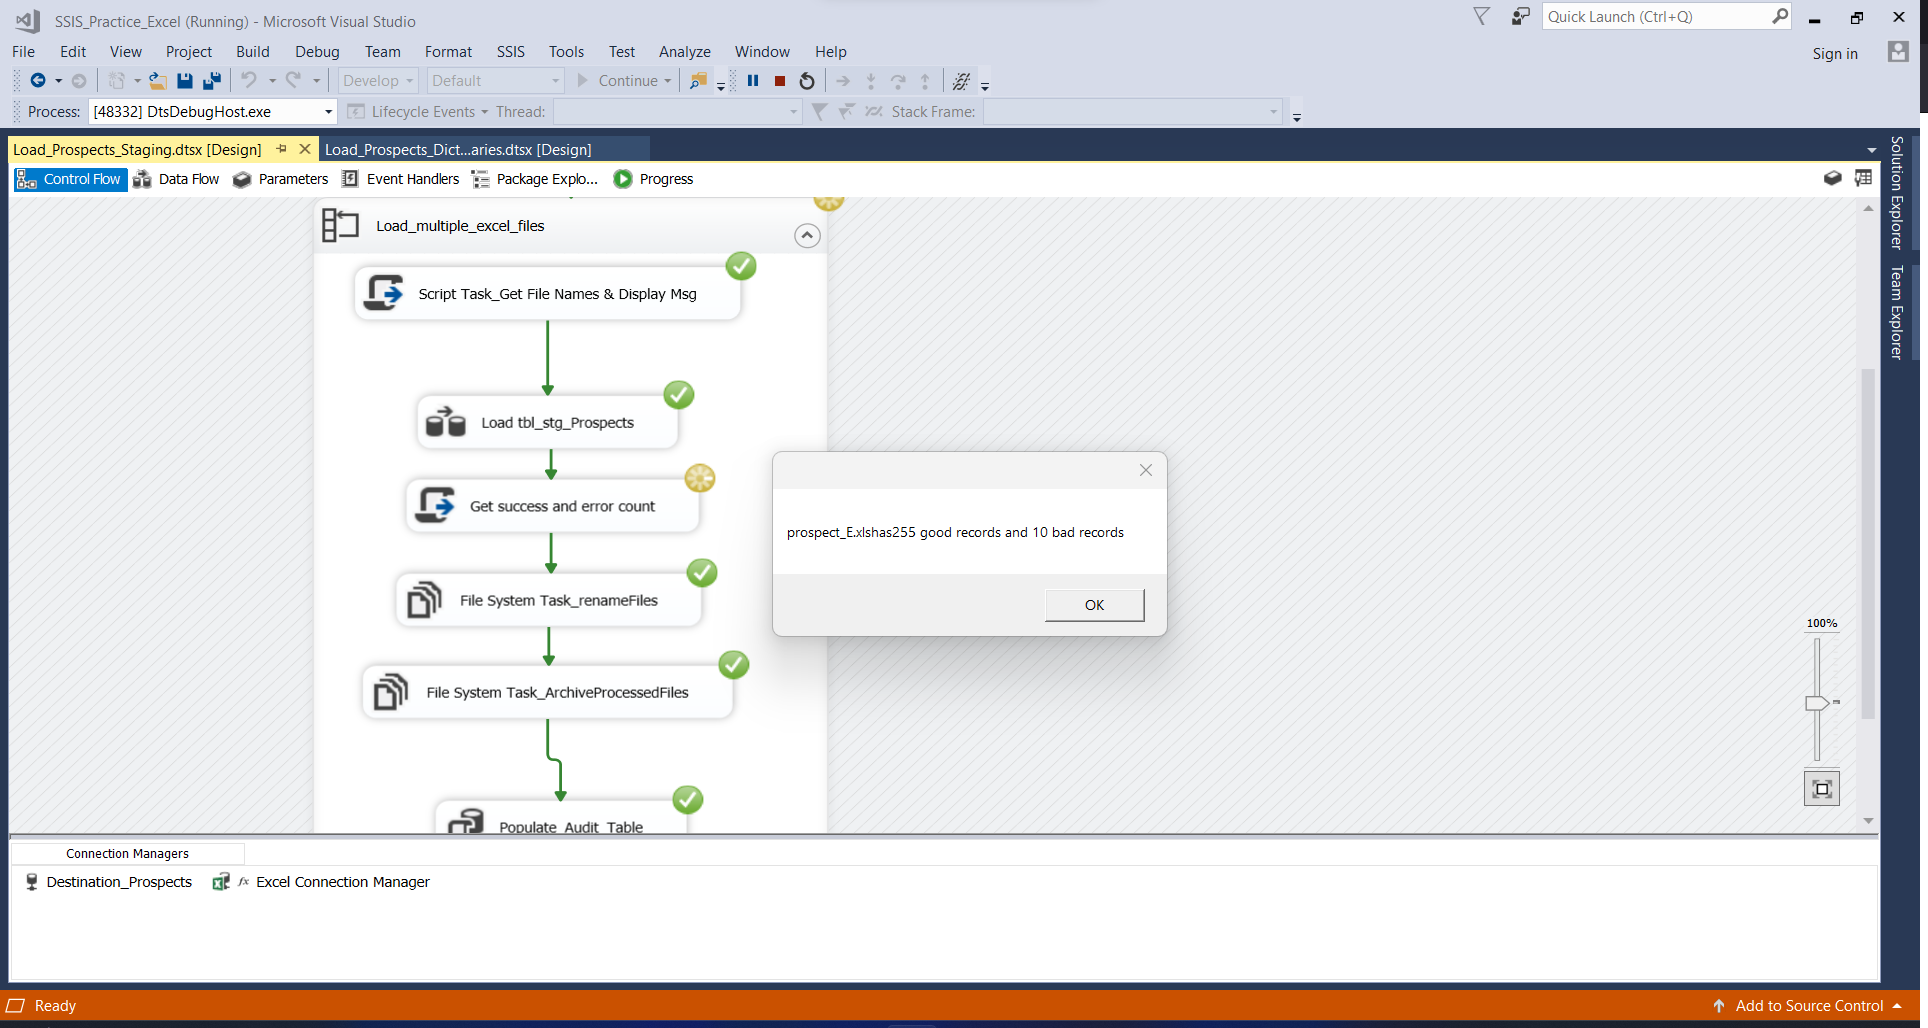Stop debugging with the red square icon
1928x1028 pixels.
pos(780,81)
